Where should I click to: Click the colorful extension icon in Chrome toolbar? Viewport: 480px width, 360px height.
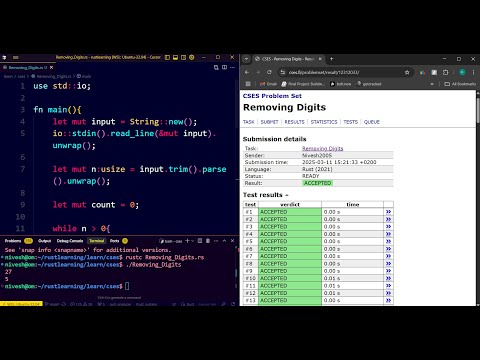(423, 72)
